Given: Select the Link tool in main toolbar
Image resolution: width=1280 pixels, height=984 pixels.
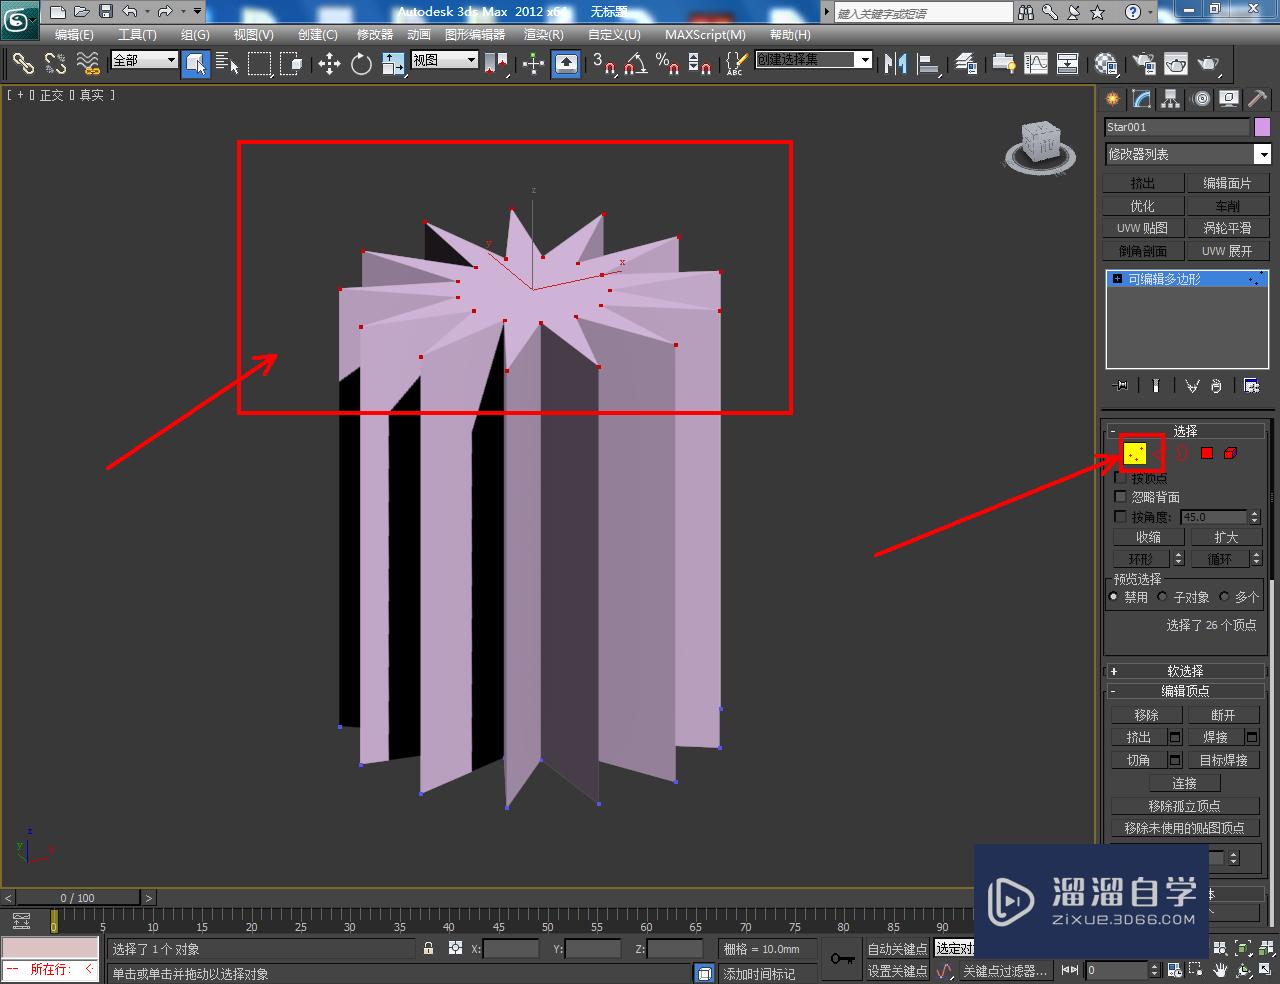Looking at the screenshot, I should (23, 64).
